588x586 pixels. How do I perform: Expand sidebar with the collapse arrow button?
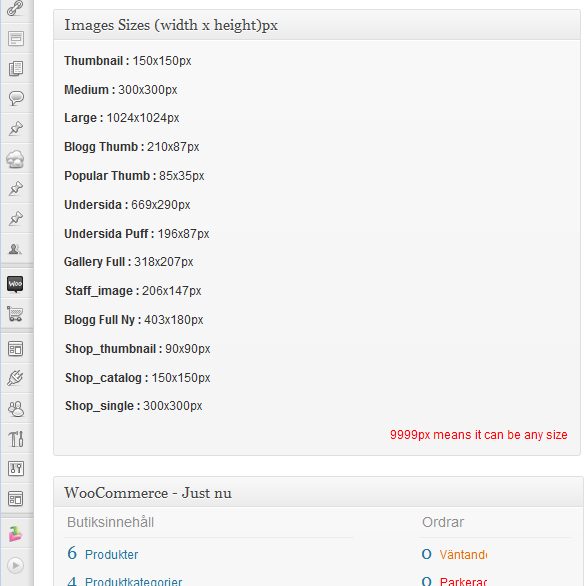coord(15,565)
